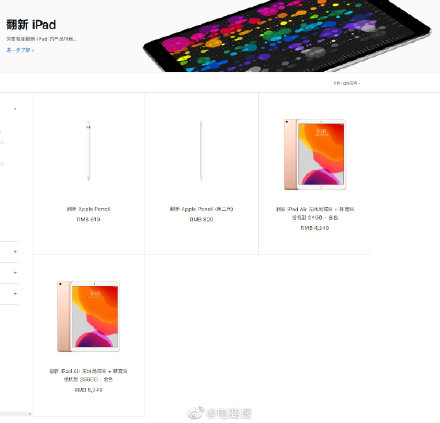Click the blue learn more link under 翻新 iPad
440x423 pixels.
[20, 50]
